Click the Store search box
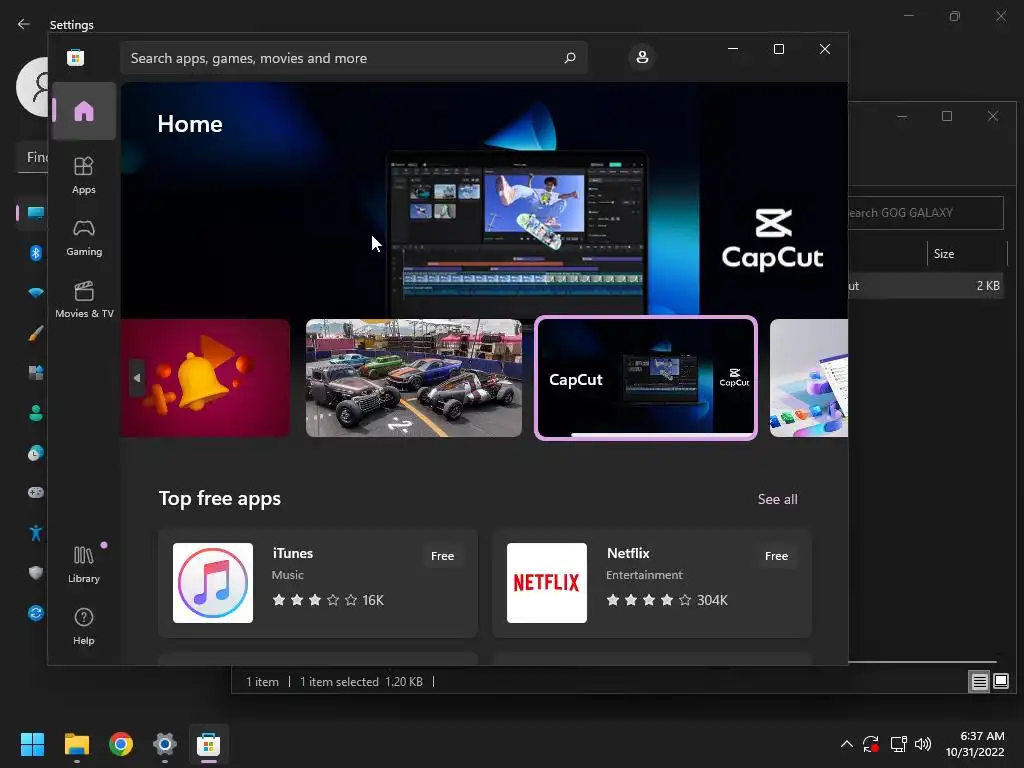 coord(353,58)
